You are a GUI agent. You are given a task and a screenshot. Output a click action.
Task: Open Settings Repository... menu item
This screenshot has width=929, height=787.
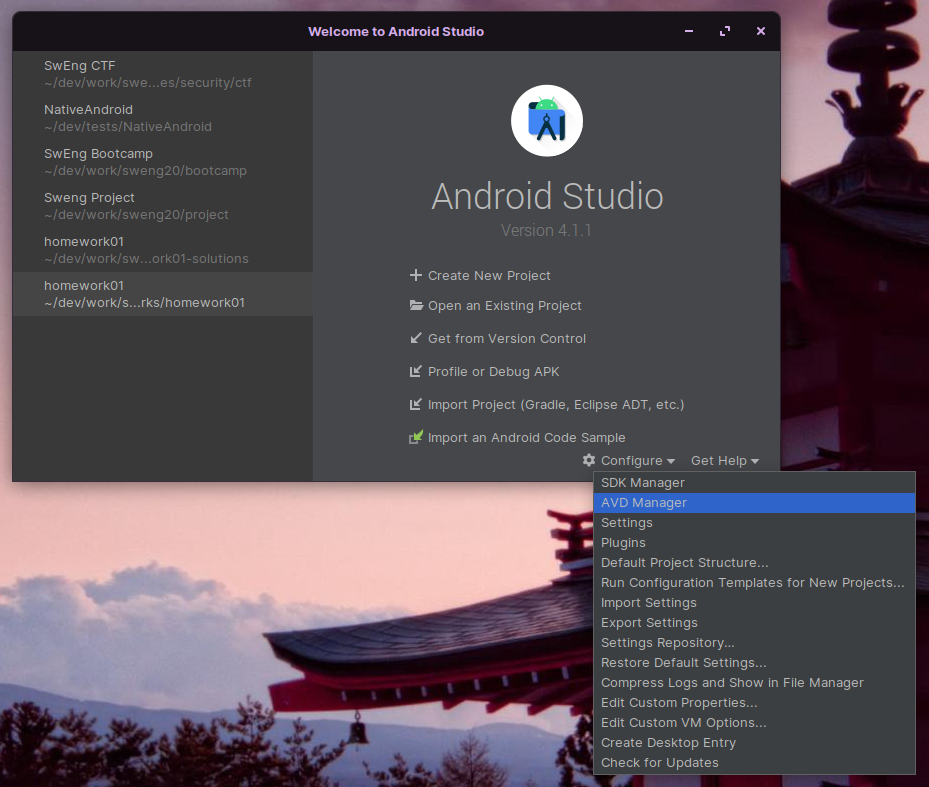754,642
